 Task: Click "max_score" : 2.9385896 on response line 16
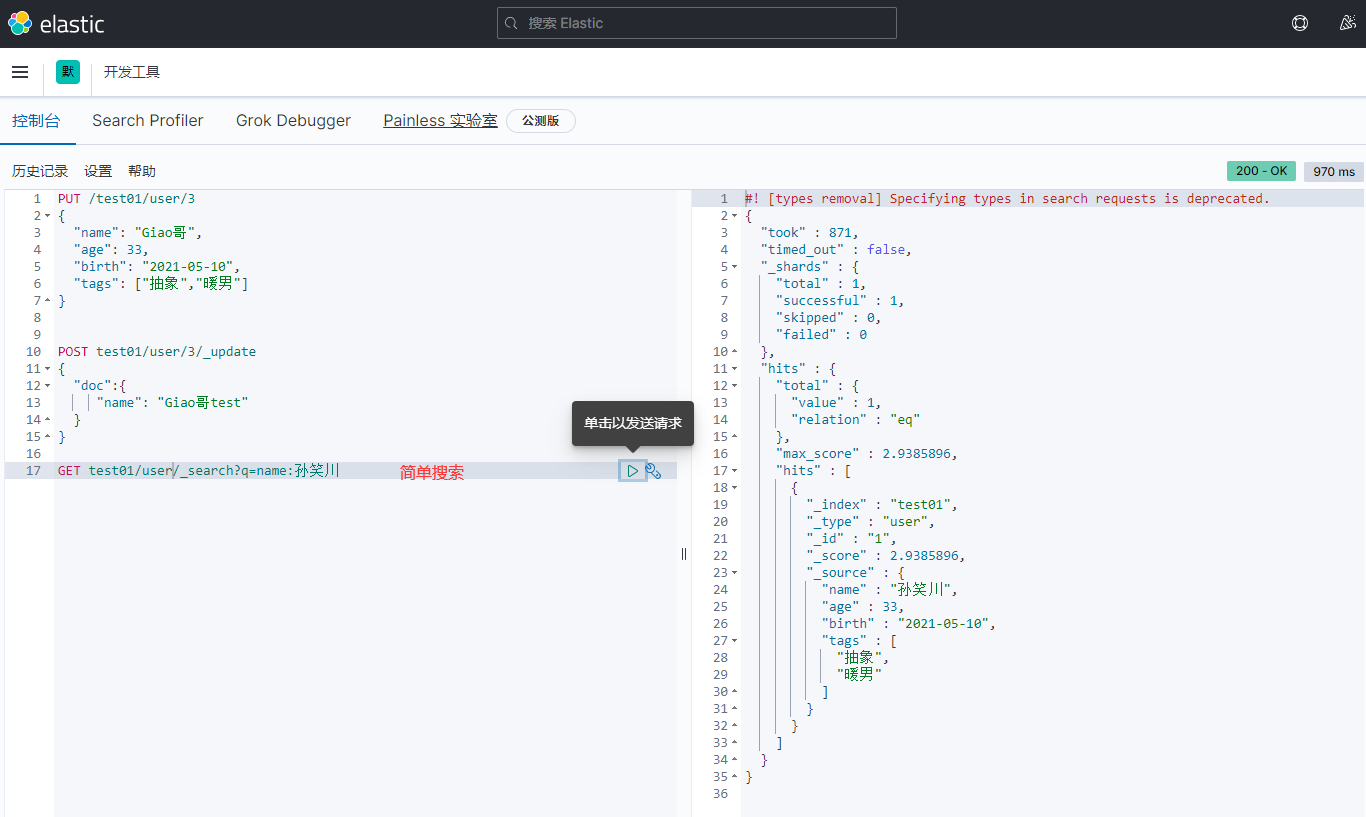(867, 454)
